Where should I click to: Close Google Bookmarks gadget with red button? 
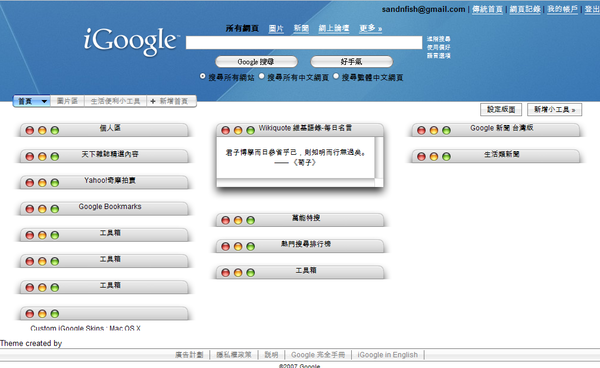point(30,209)
